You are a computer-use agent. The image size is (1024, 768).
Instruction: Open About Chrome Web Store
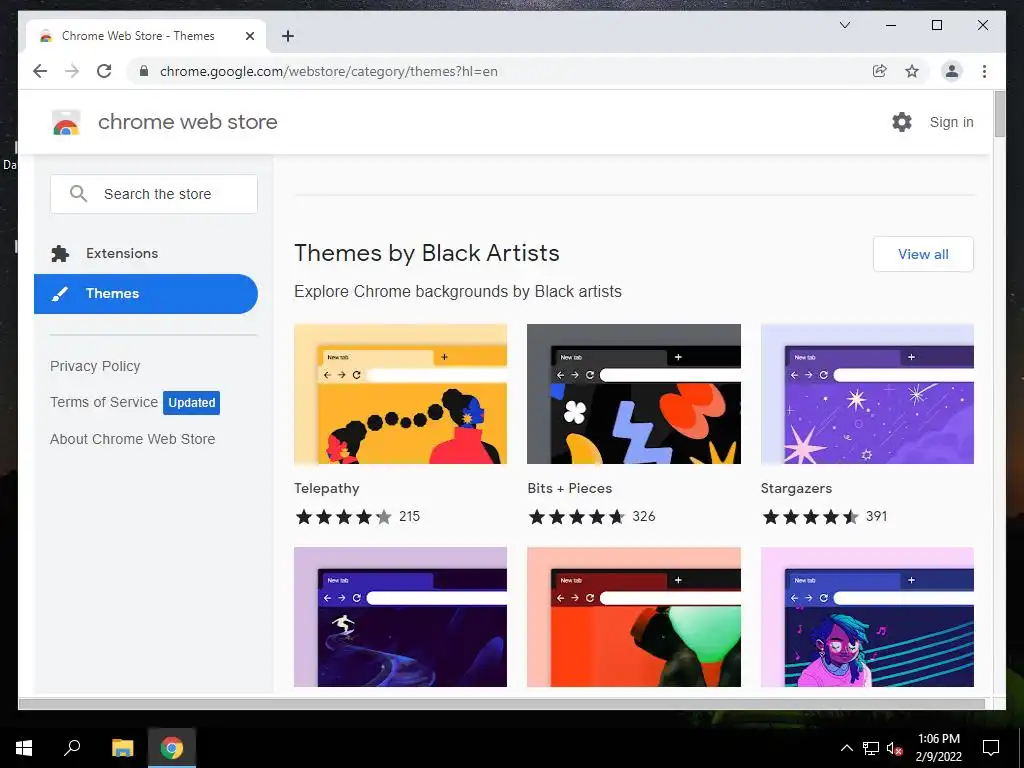coord(133,440)
